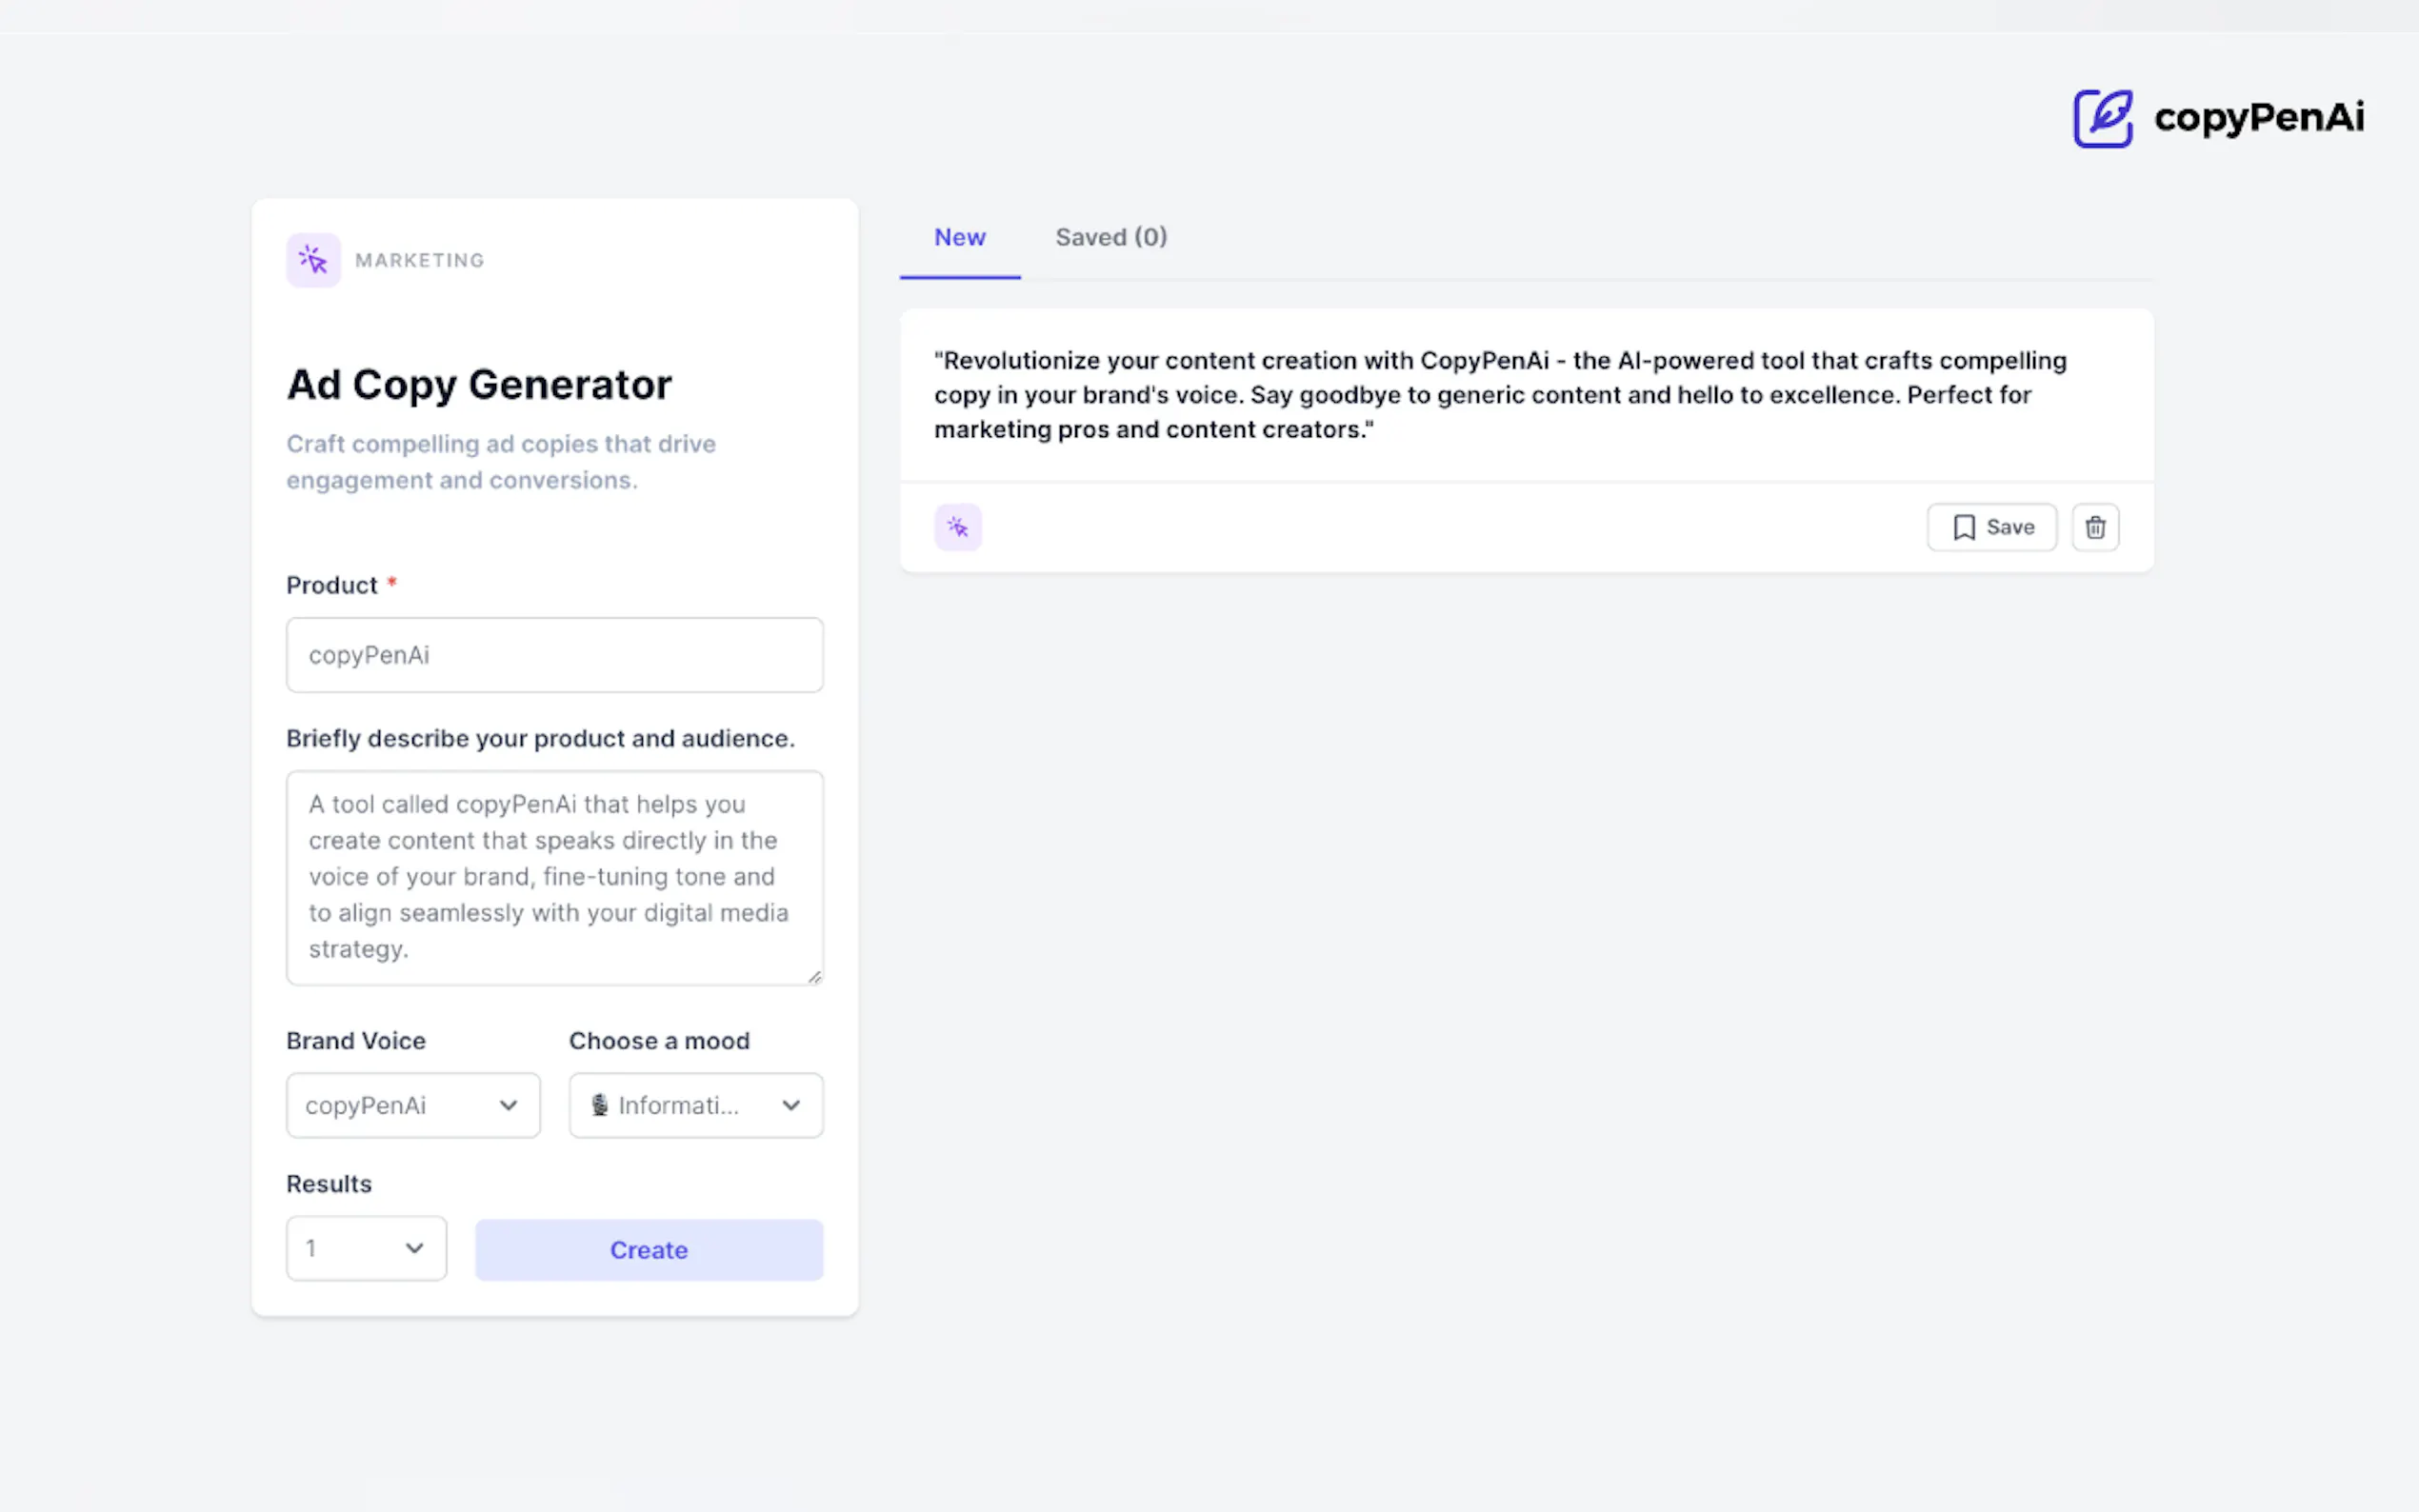Click the sparkle cursor icon below the generated copy
This screenshot has width=2419, height=1512.
click(x=958, y=527)
